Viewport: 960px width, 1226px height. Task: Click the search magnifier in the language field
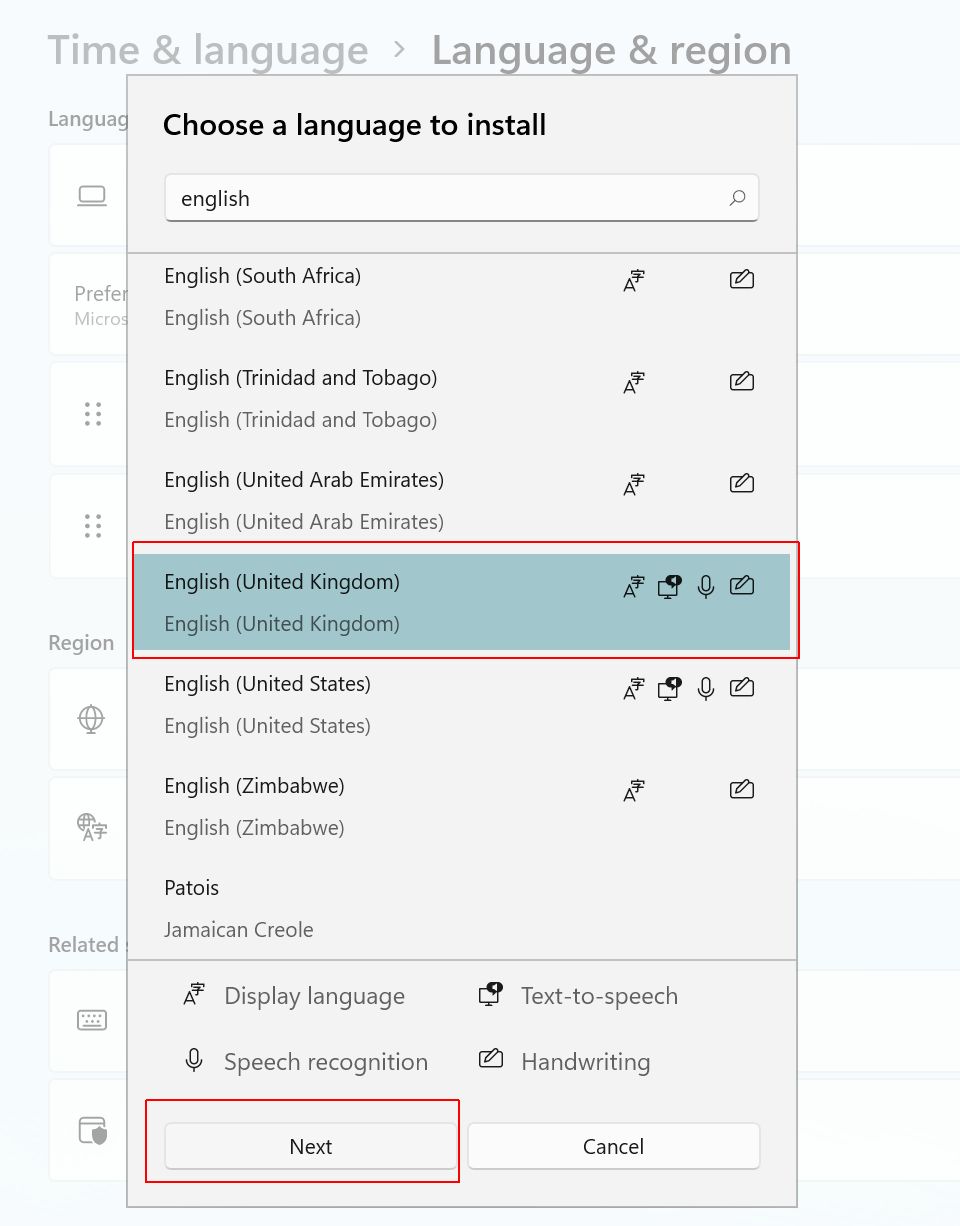[x=738, y=198]
